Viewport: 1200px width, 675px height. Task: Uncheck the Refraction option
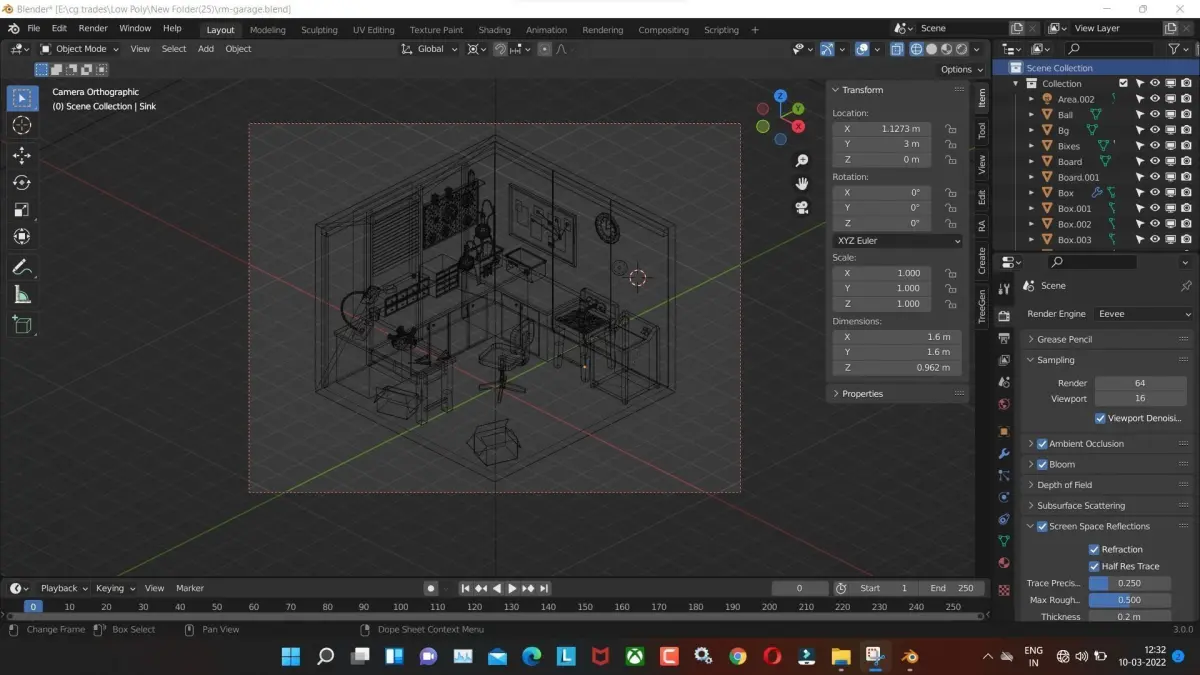[x=1094, y=549]
